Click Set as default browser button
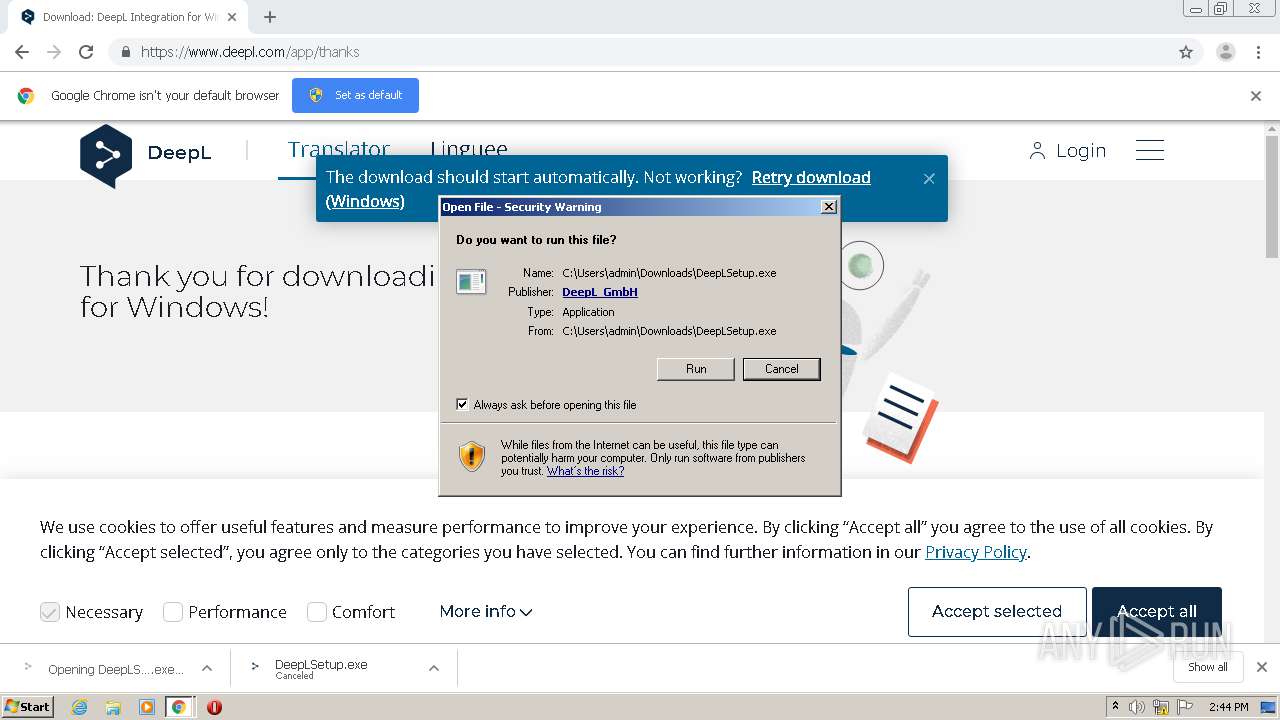This screenshot has height=720, width=1280. [355, 95]
